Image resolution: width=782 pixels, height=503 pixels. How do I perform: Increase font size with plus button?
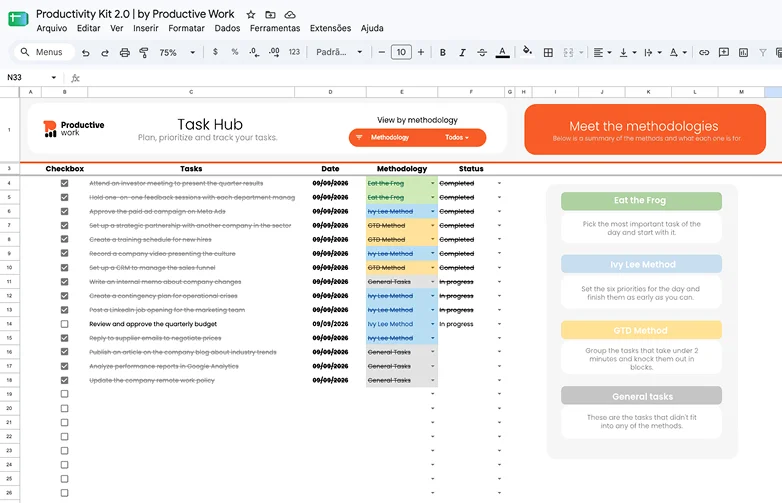coord(420,52)
